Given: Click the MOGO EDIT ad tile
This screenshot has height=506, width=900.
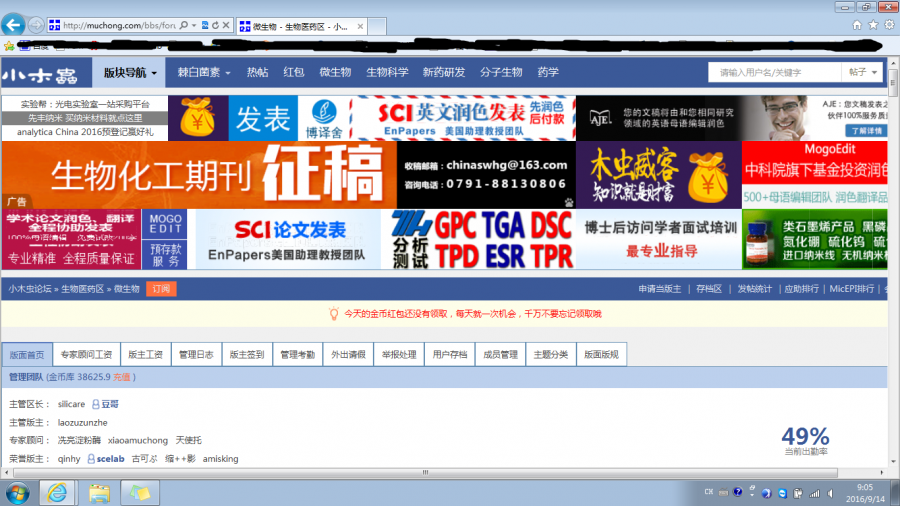Looking at the screenshot, I should 165,224.
